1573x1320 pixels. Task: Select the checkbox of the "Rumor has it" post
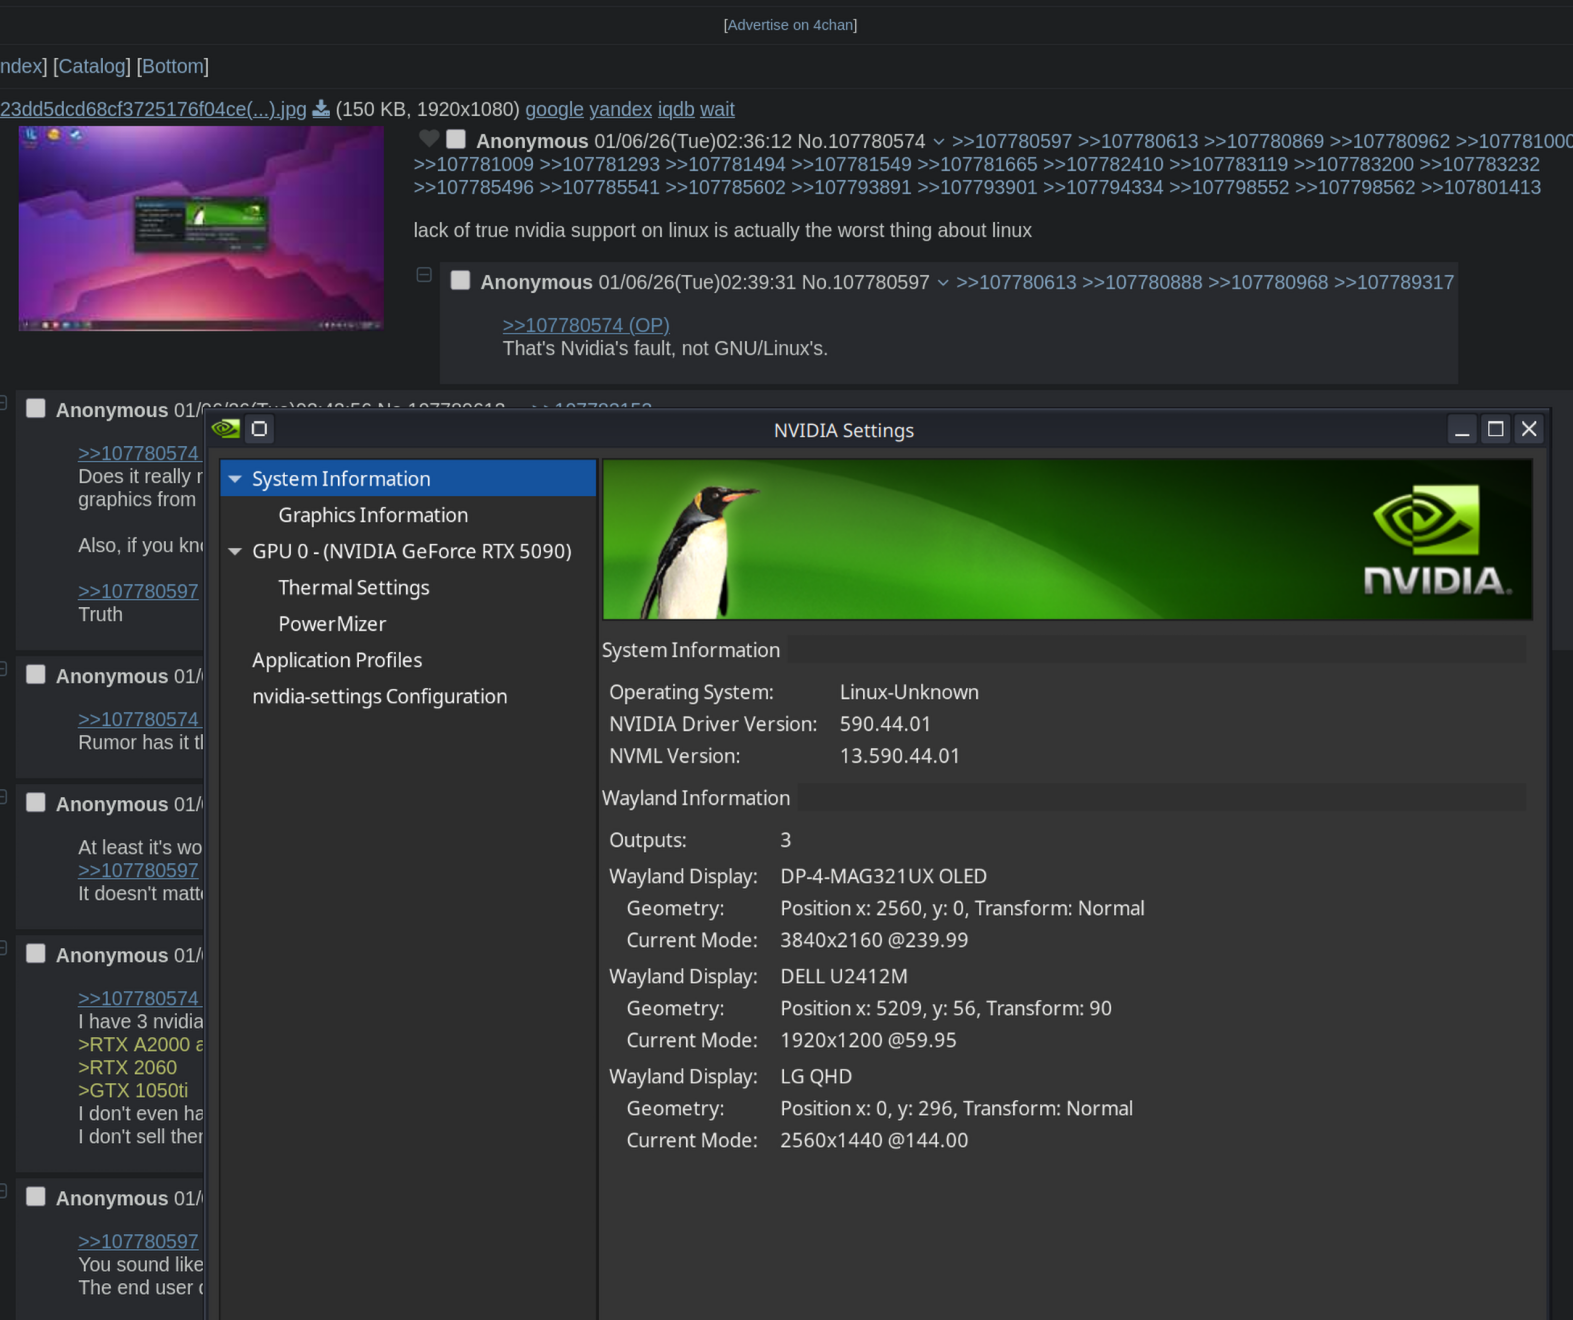[36, 674]
